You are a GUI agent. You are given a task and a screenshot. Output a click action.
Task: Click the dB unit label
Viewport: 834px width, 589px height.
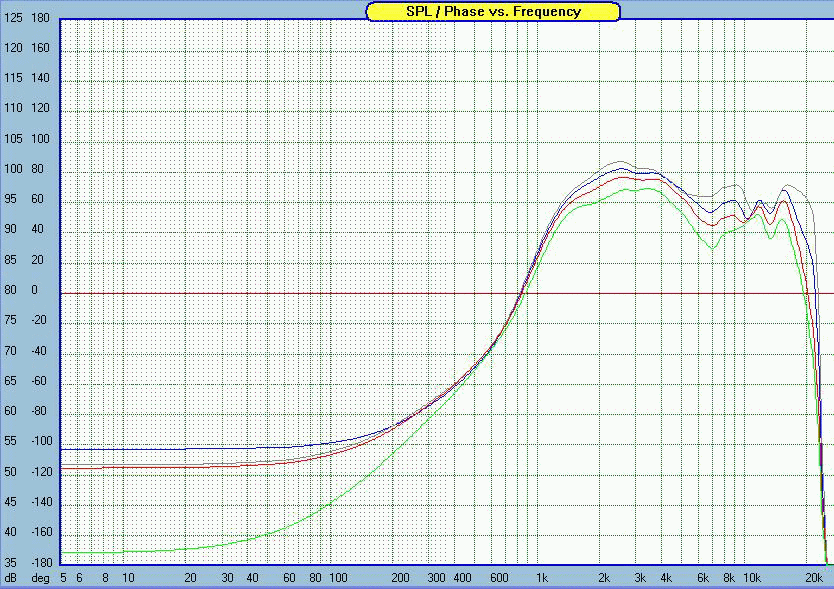coord(10,578)
